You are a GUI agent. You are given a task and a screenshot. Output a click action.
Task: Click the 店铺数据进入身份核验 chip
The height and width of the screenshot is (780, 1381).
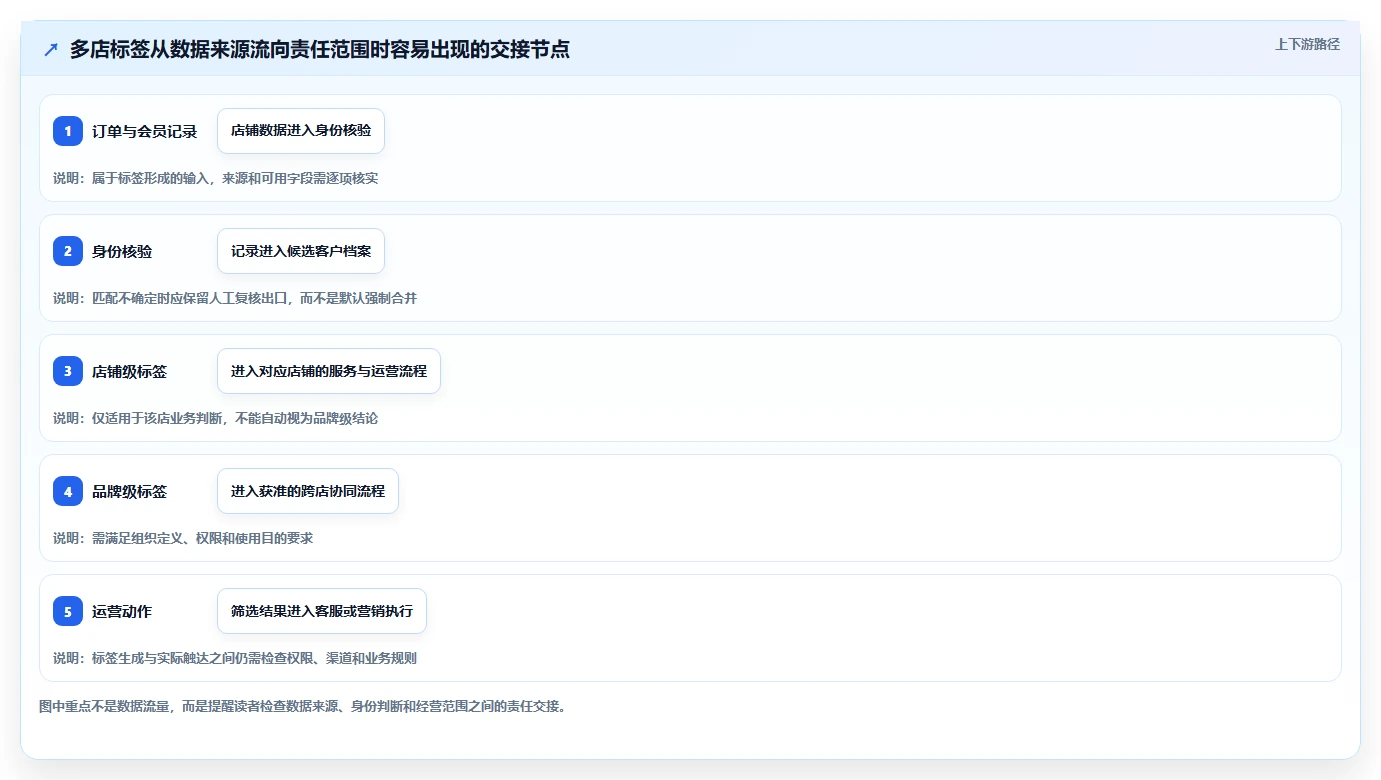click(x=301, y=131)
